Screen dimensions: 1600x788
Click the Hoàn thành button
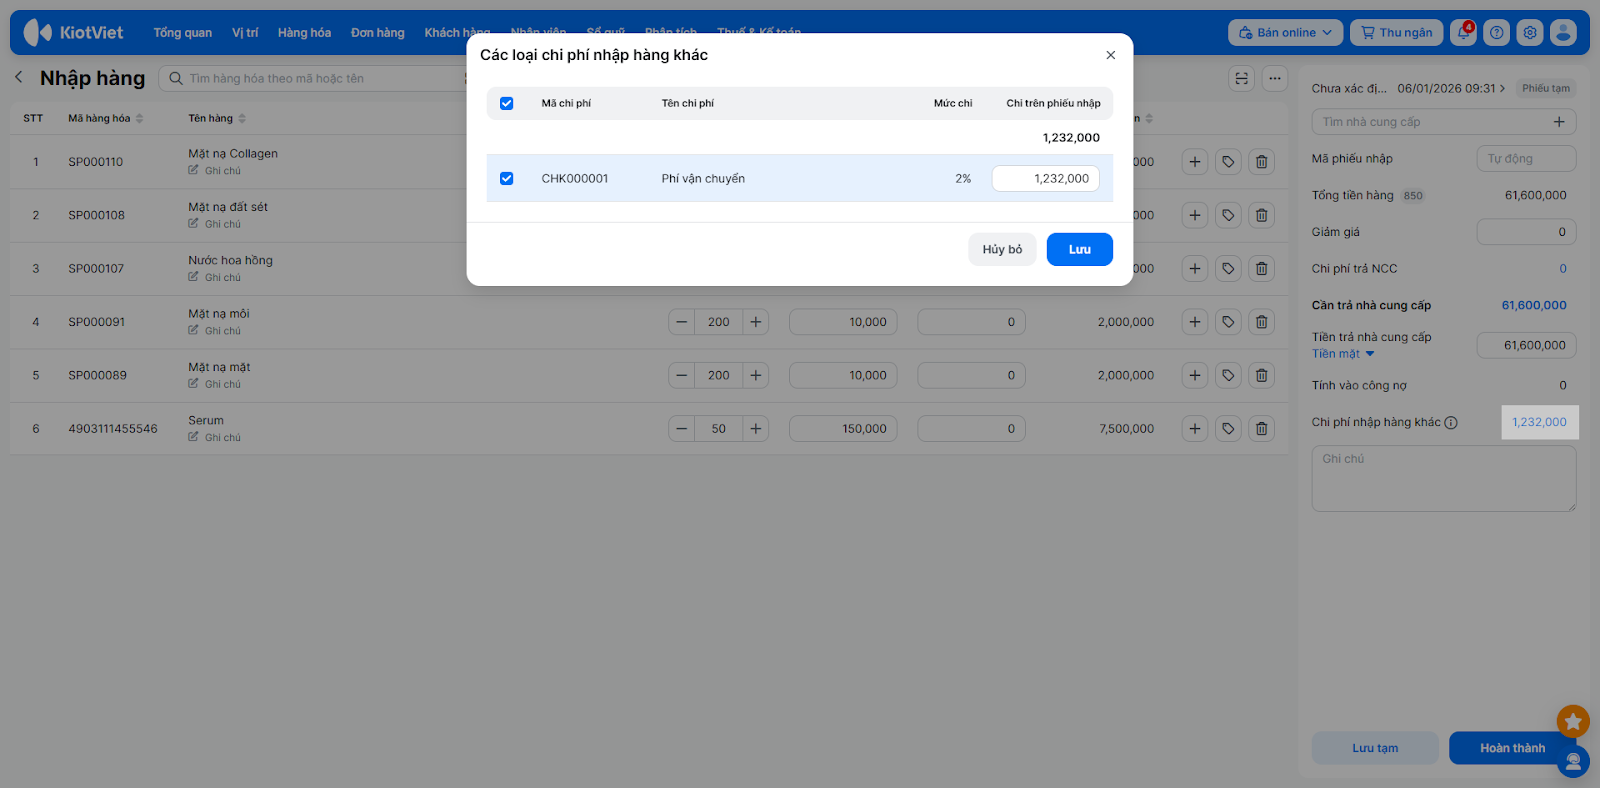[1512, 748]
